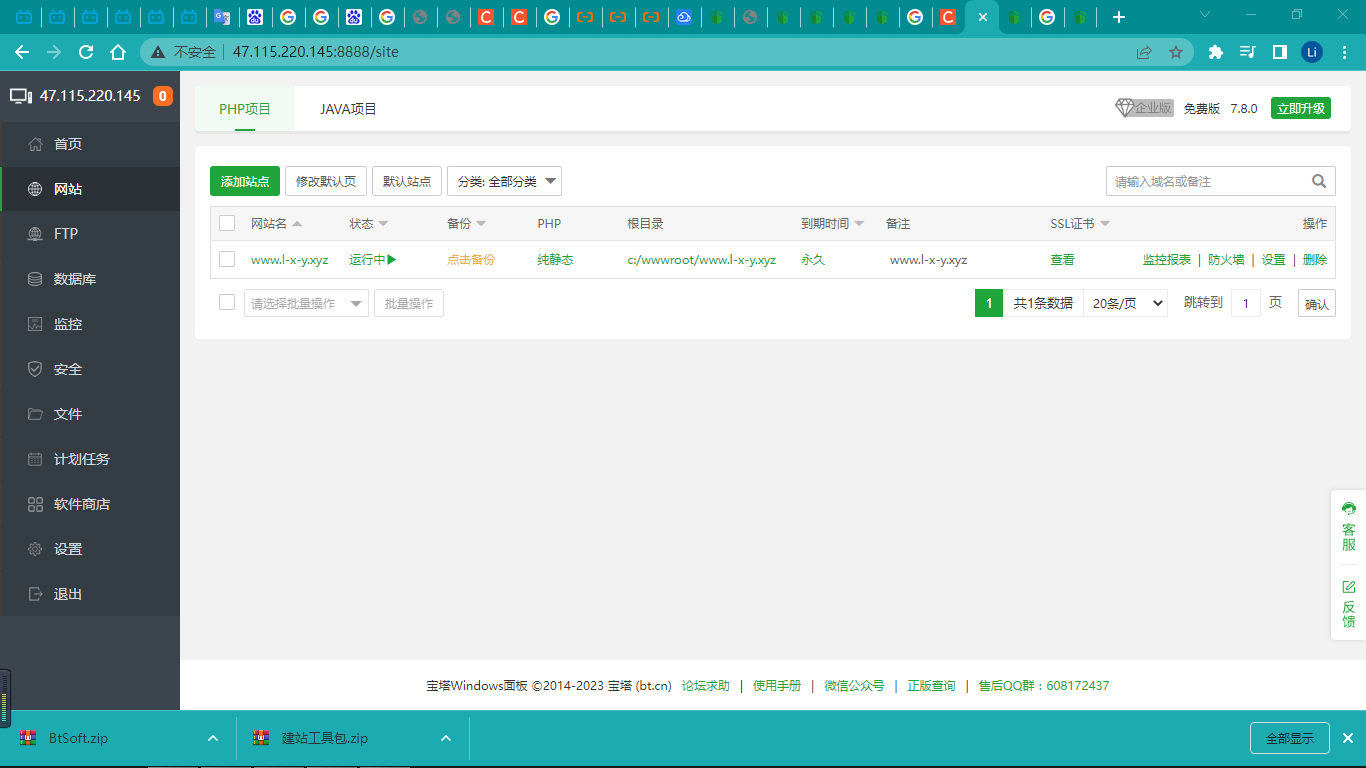Click page number 1 in pagination
This screenshot has width=1366, height=768.
[x=989, y=303]
